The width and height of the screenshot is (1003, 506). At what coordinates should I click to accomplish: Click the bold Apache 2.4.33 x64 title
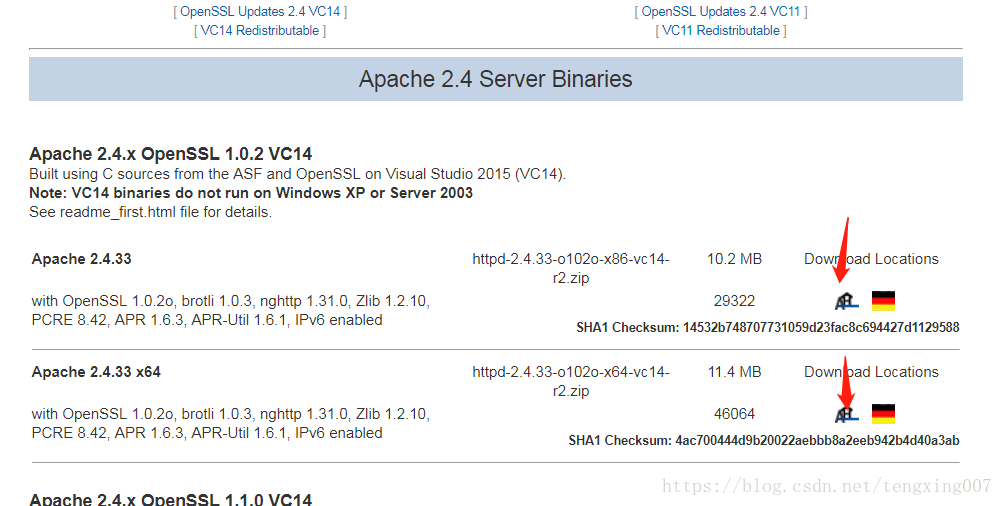point(96,372)
